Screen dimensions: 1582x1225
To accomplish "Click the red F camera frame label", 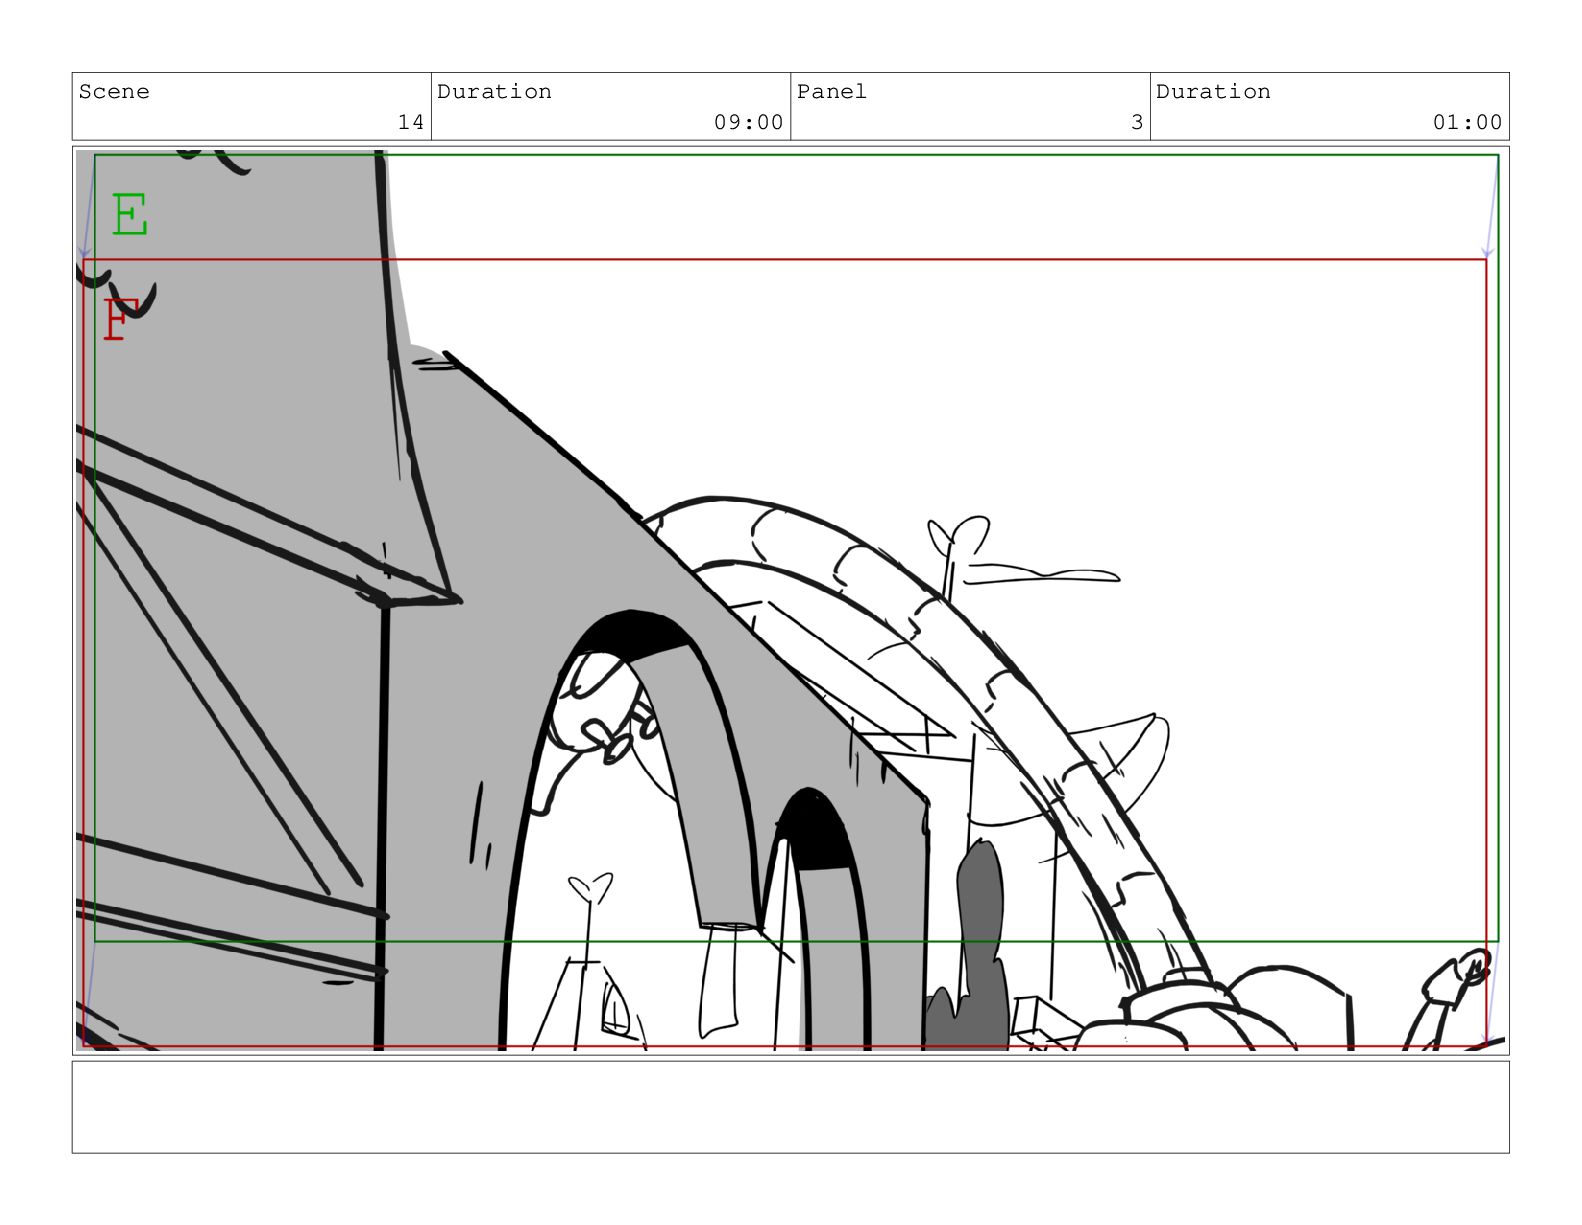I will (116, 320).
